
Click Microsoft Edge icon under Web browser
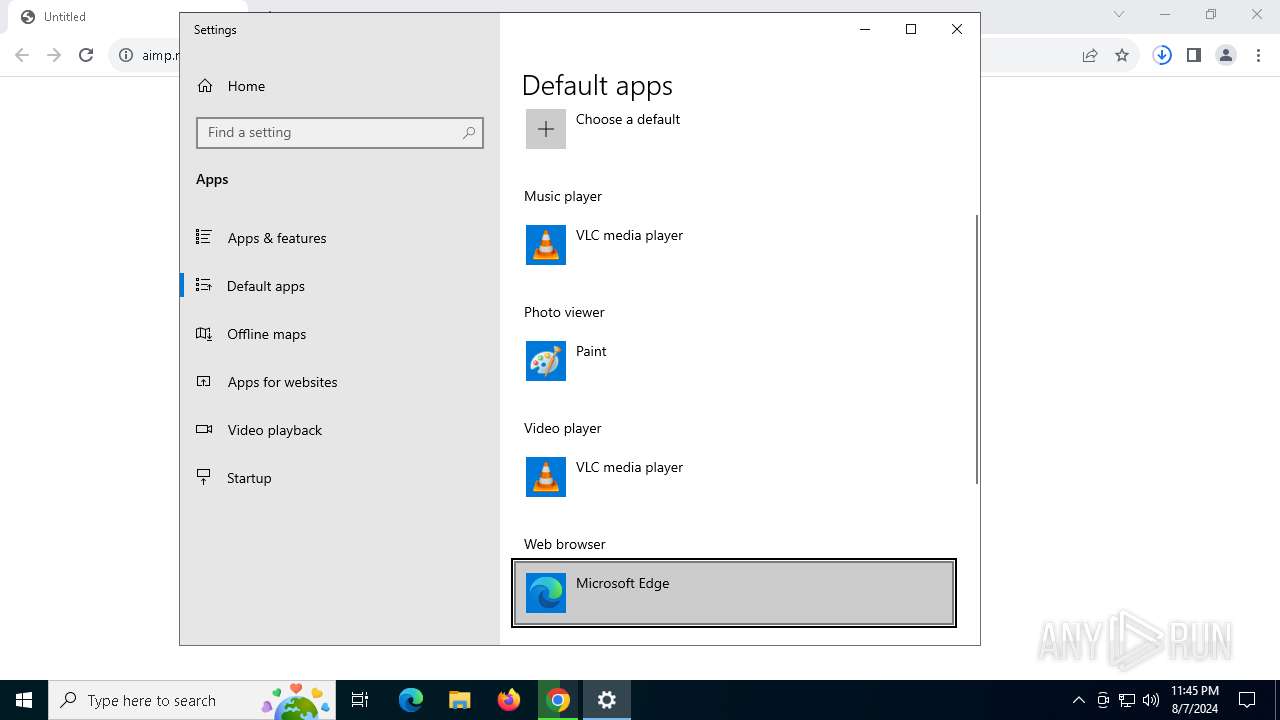click(546, 593)
